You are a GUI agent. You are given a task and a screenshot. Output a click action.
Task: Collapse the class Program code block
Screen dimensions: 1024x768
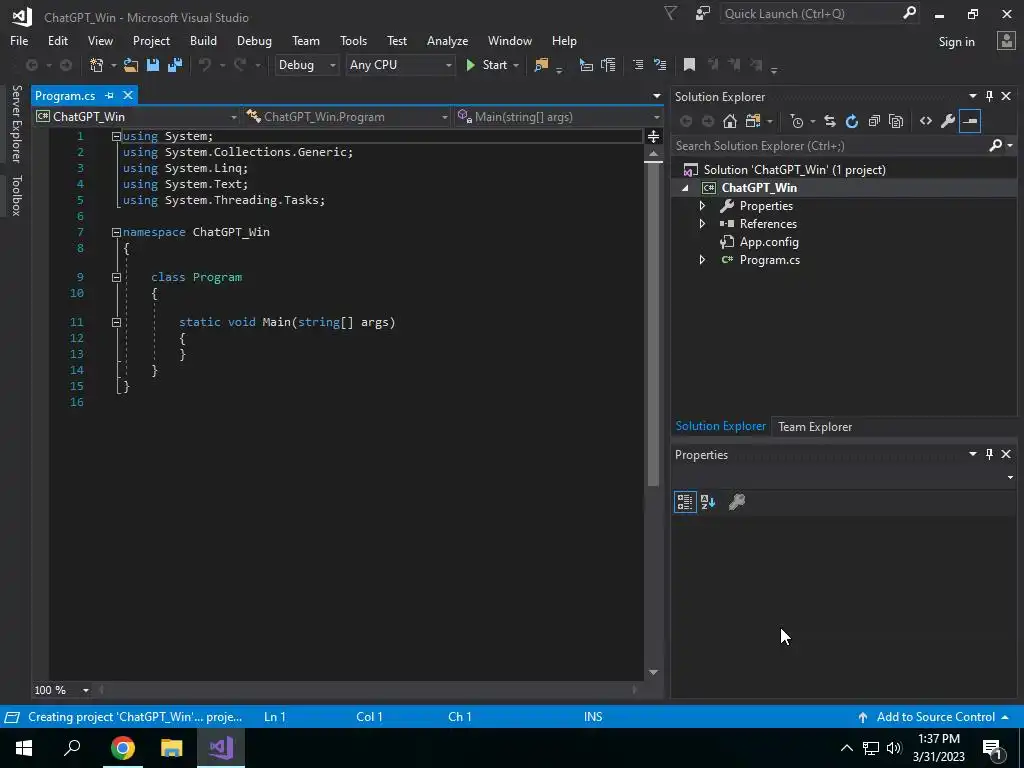click(x=116, y=277)
